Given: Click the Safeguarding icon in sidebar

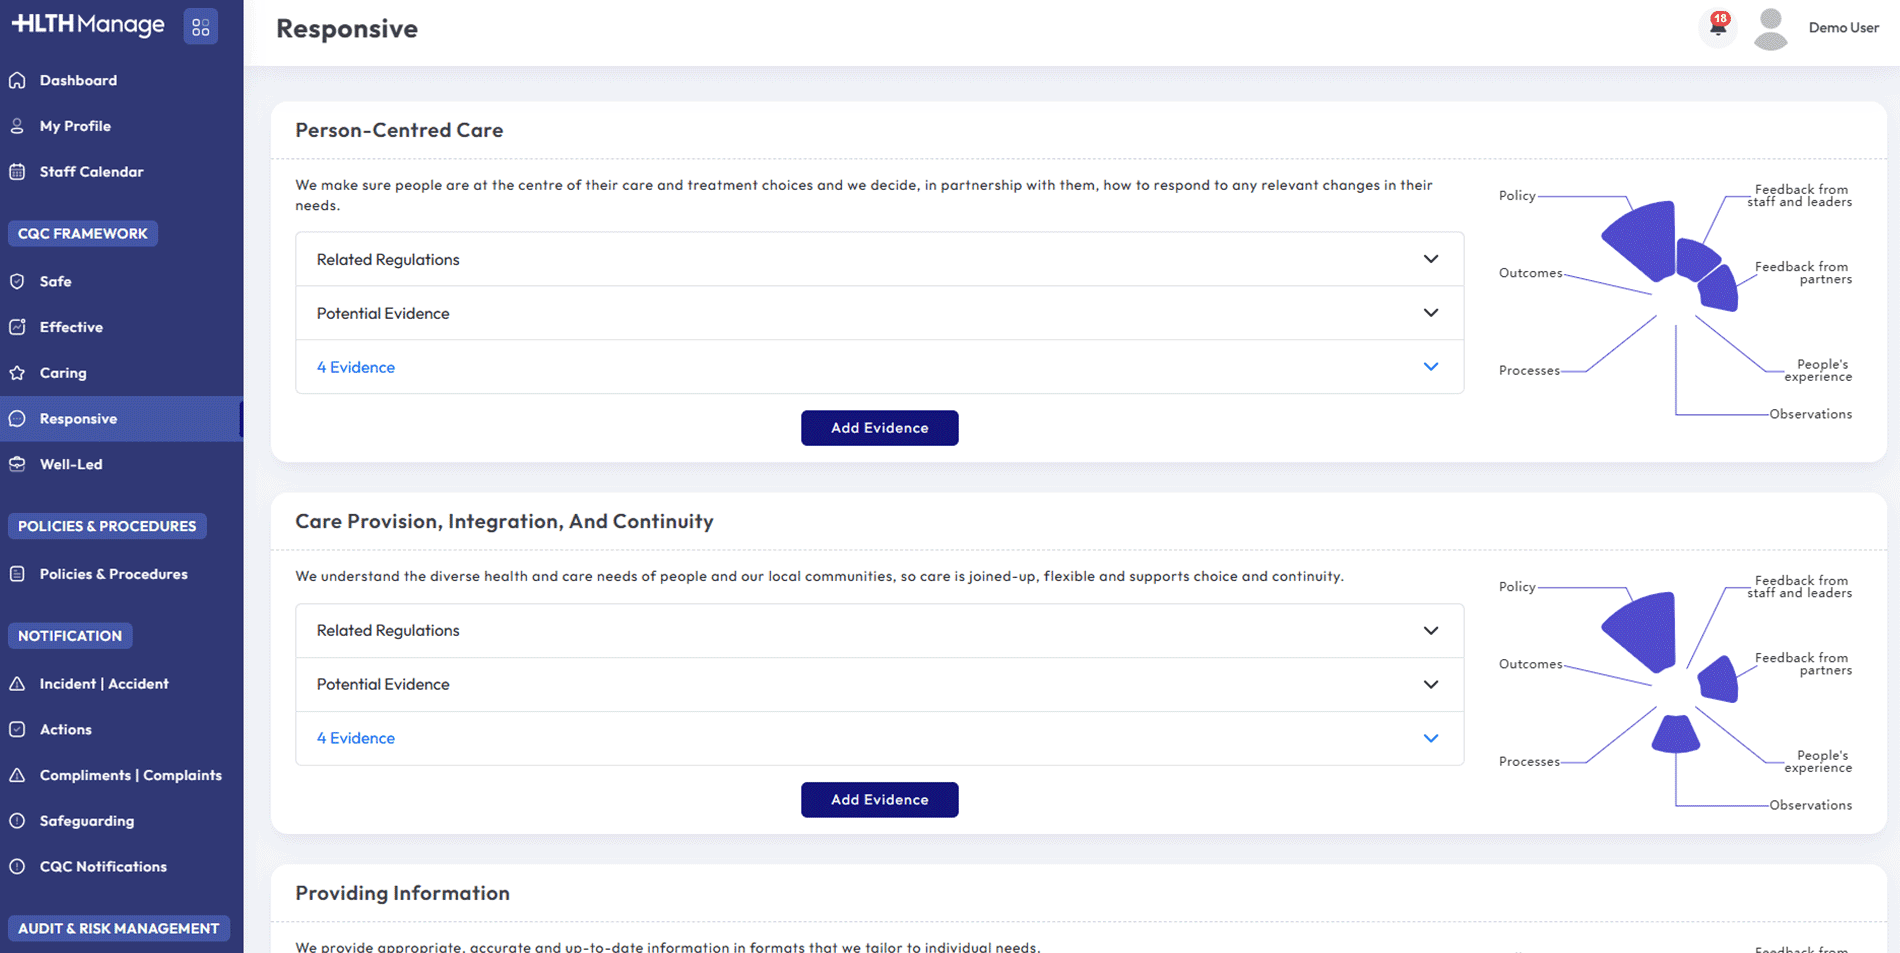Looking at the screenshot, I should point(18,821).
